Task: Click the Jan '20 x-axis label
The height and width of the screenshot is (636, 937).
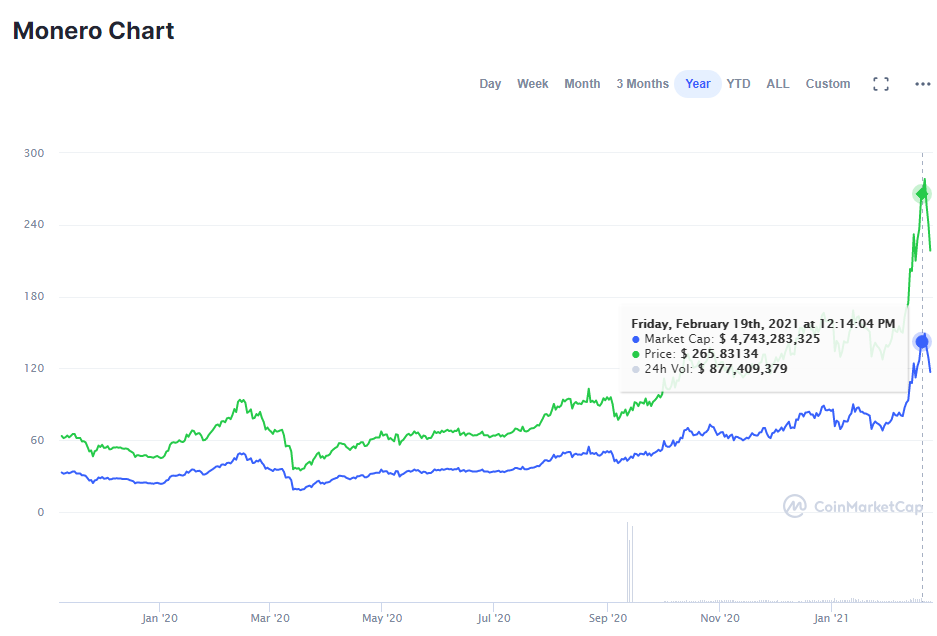Action: pos(160,618)
